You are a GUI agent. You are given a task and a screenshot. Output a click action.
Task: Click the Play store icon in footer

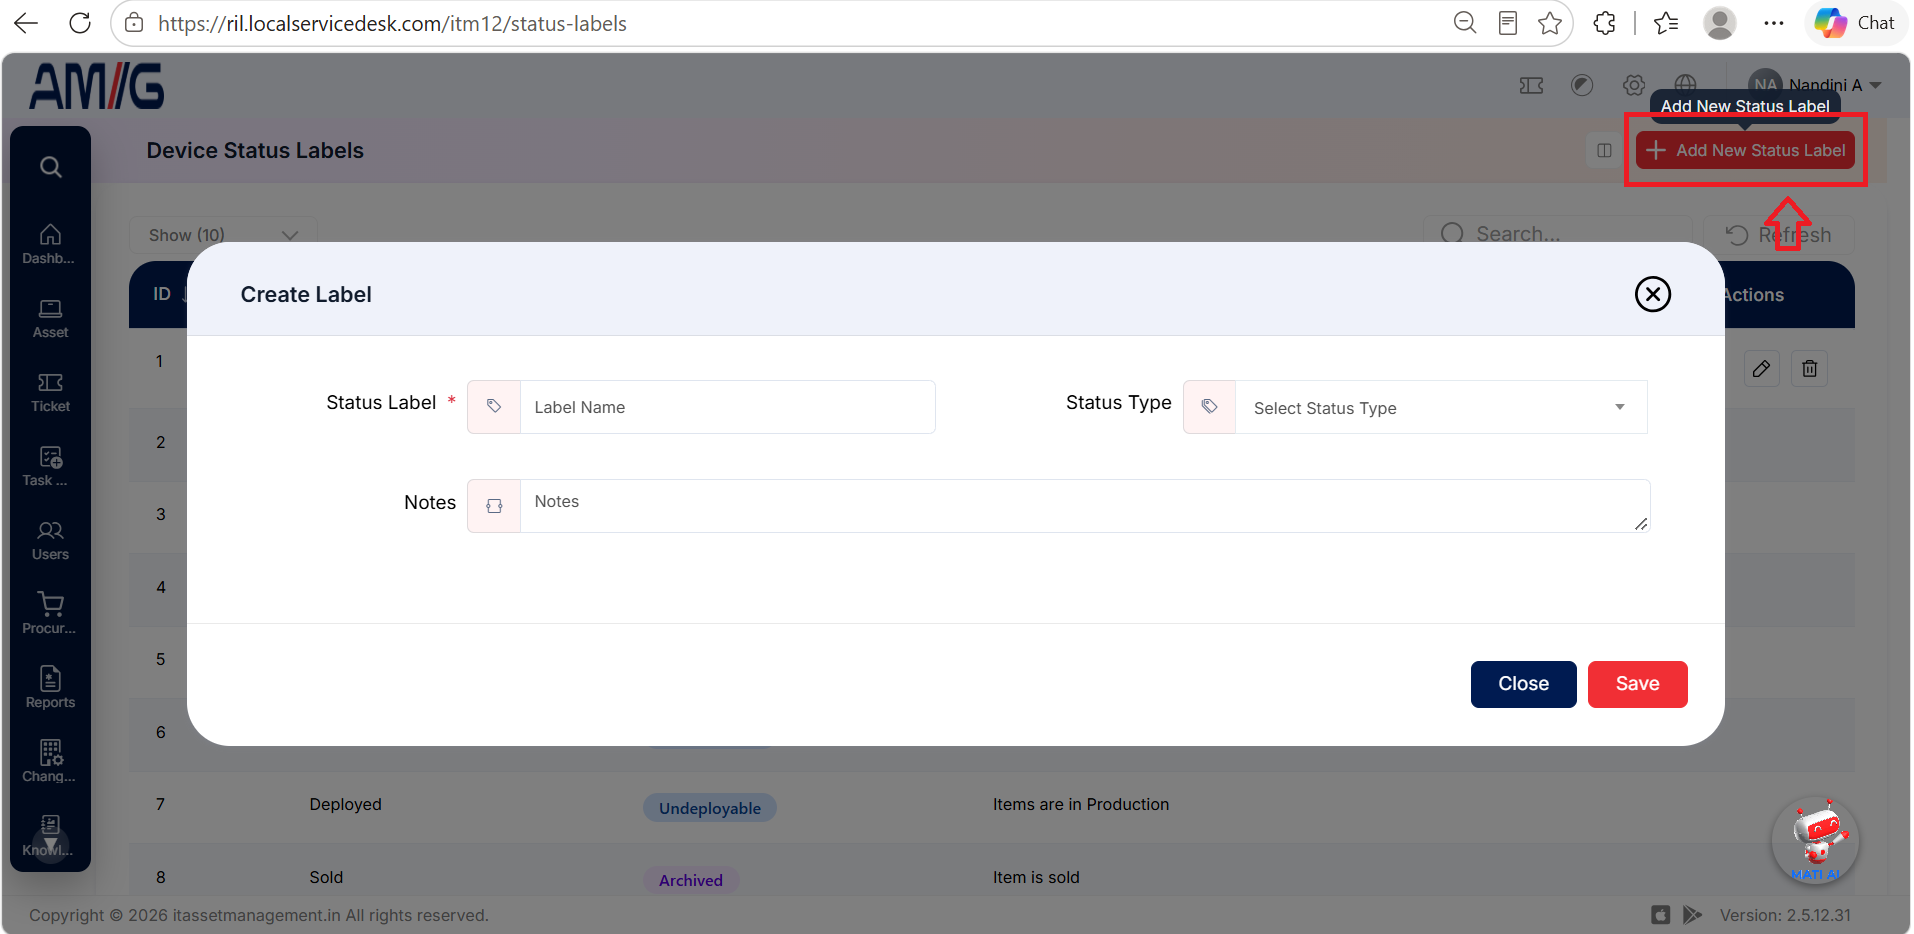[1692, 915]
